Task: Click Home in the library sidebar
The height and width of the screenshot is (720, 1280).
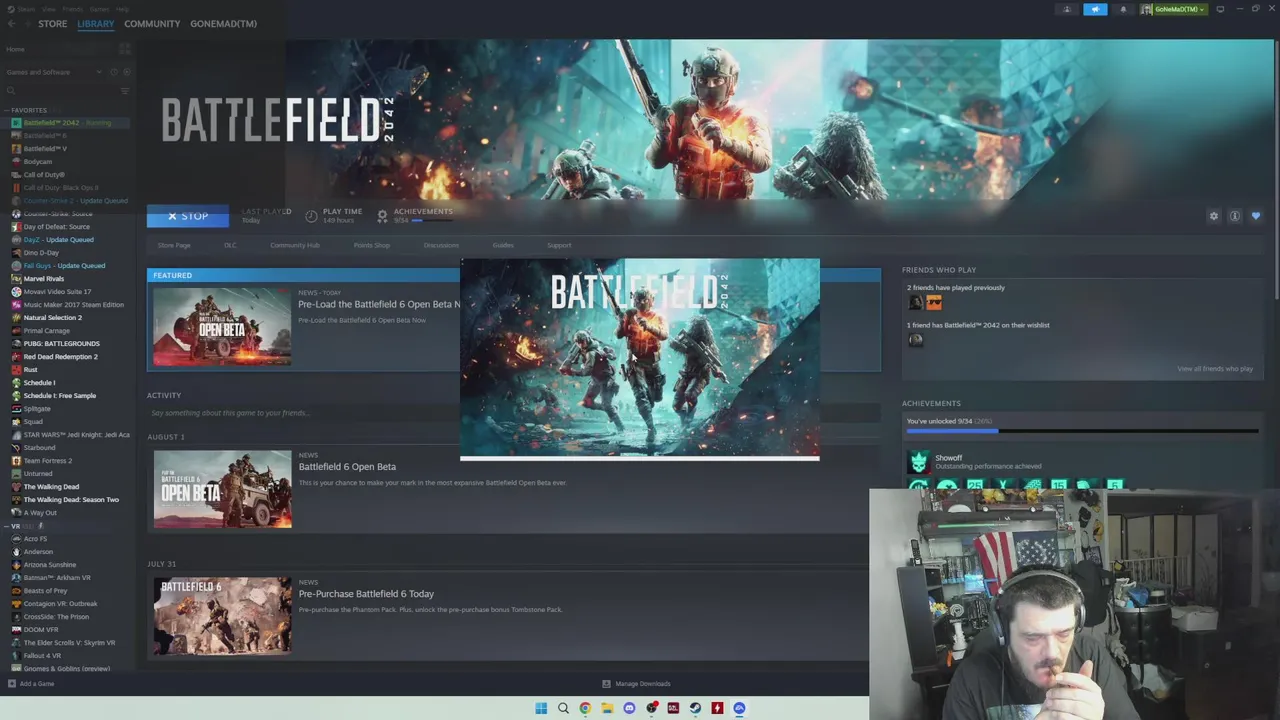Action: click(15, 49)
